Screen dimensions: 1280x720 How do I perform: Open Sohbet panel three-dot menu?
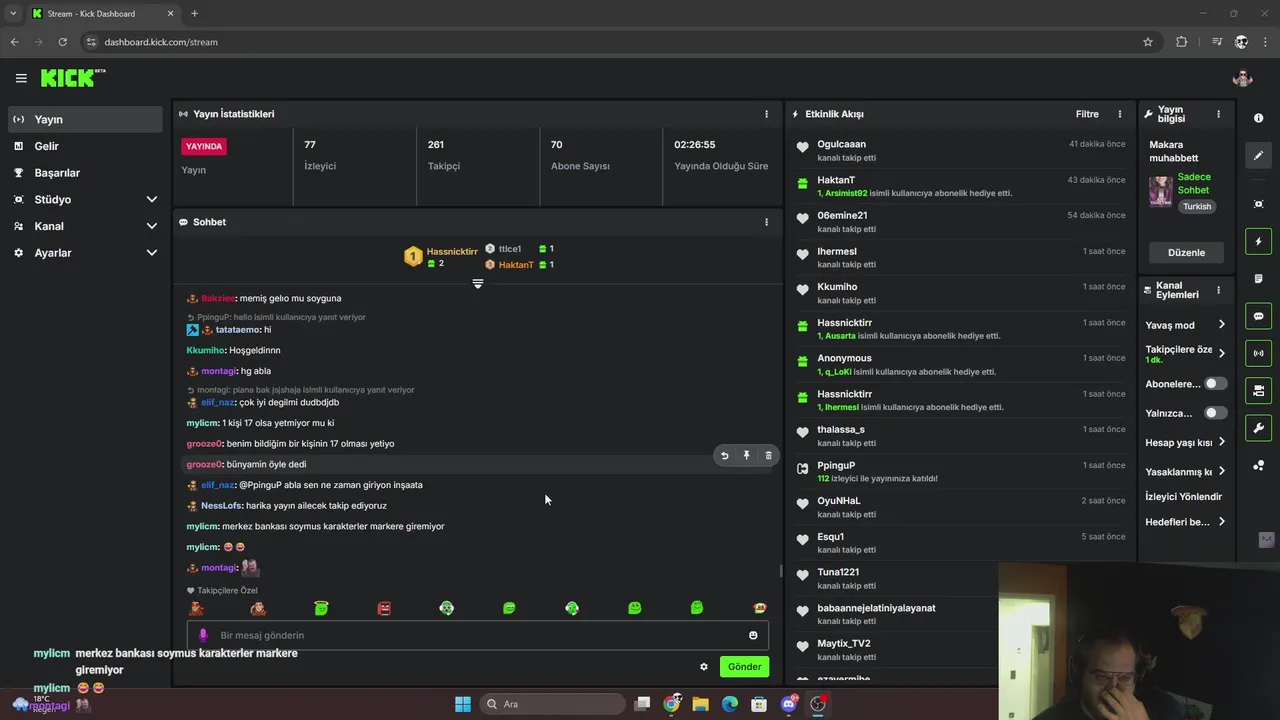(x=767, y=222)
